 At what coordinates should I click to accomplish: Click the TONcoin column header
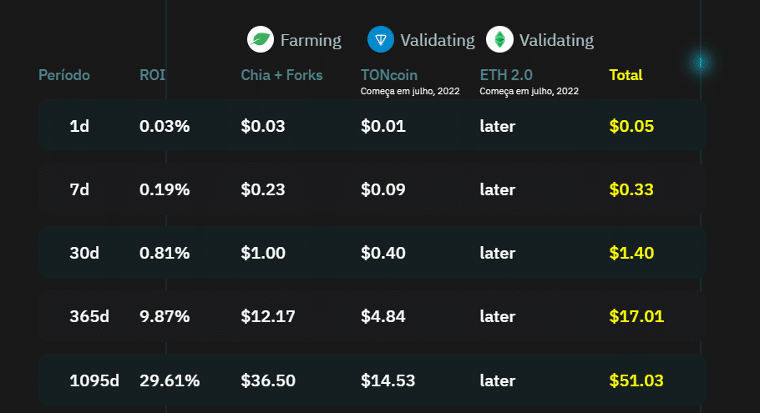coord(389,75)
